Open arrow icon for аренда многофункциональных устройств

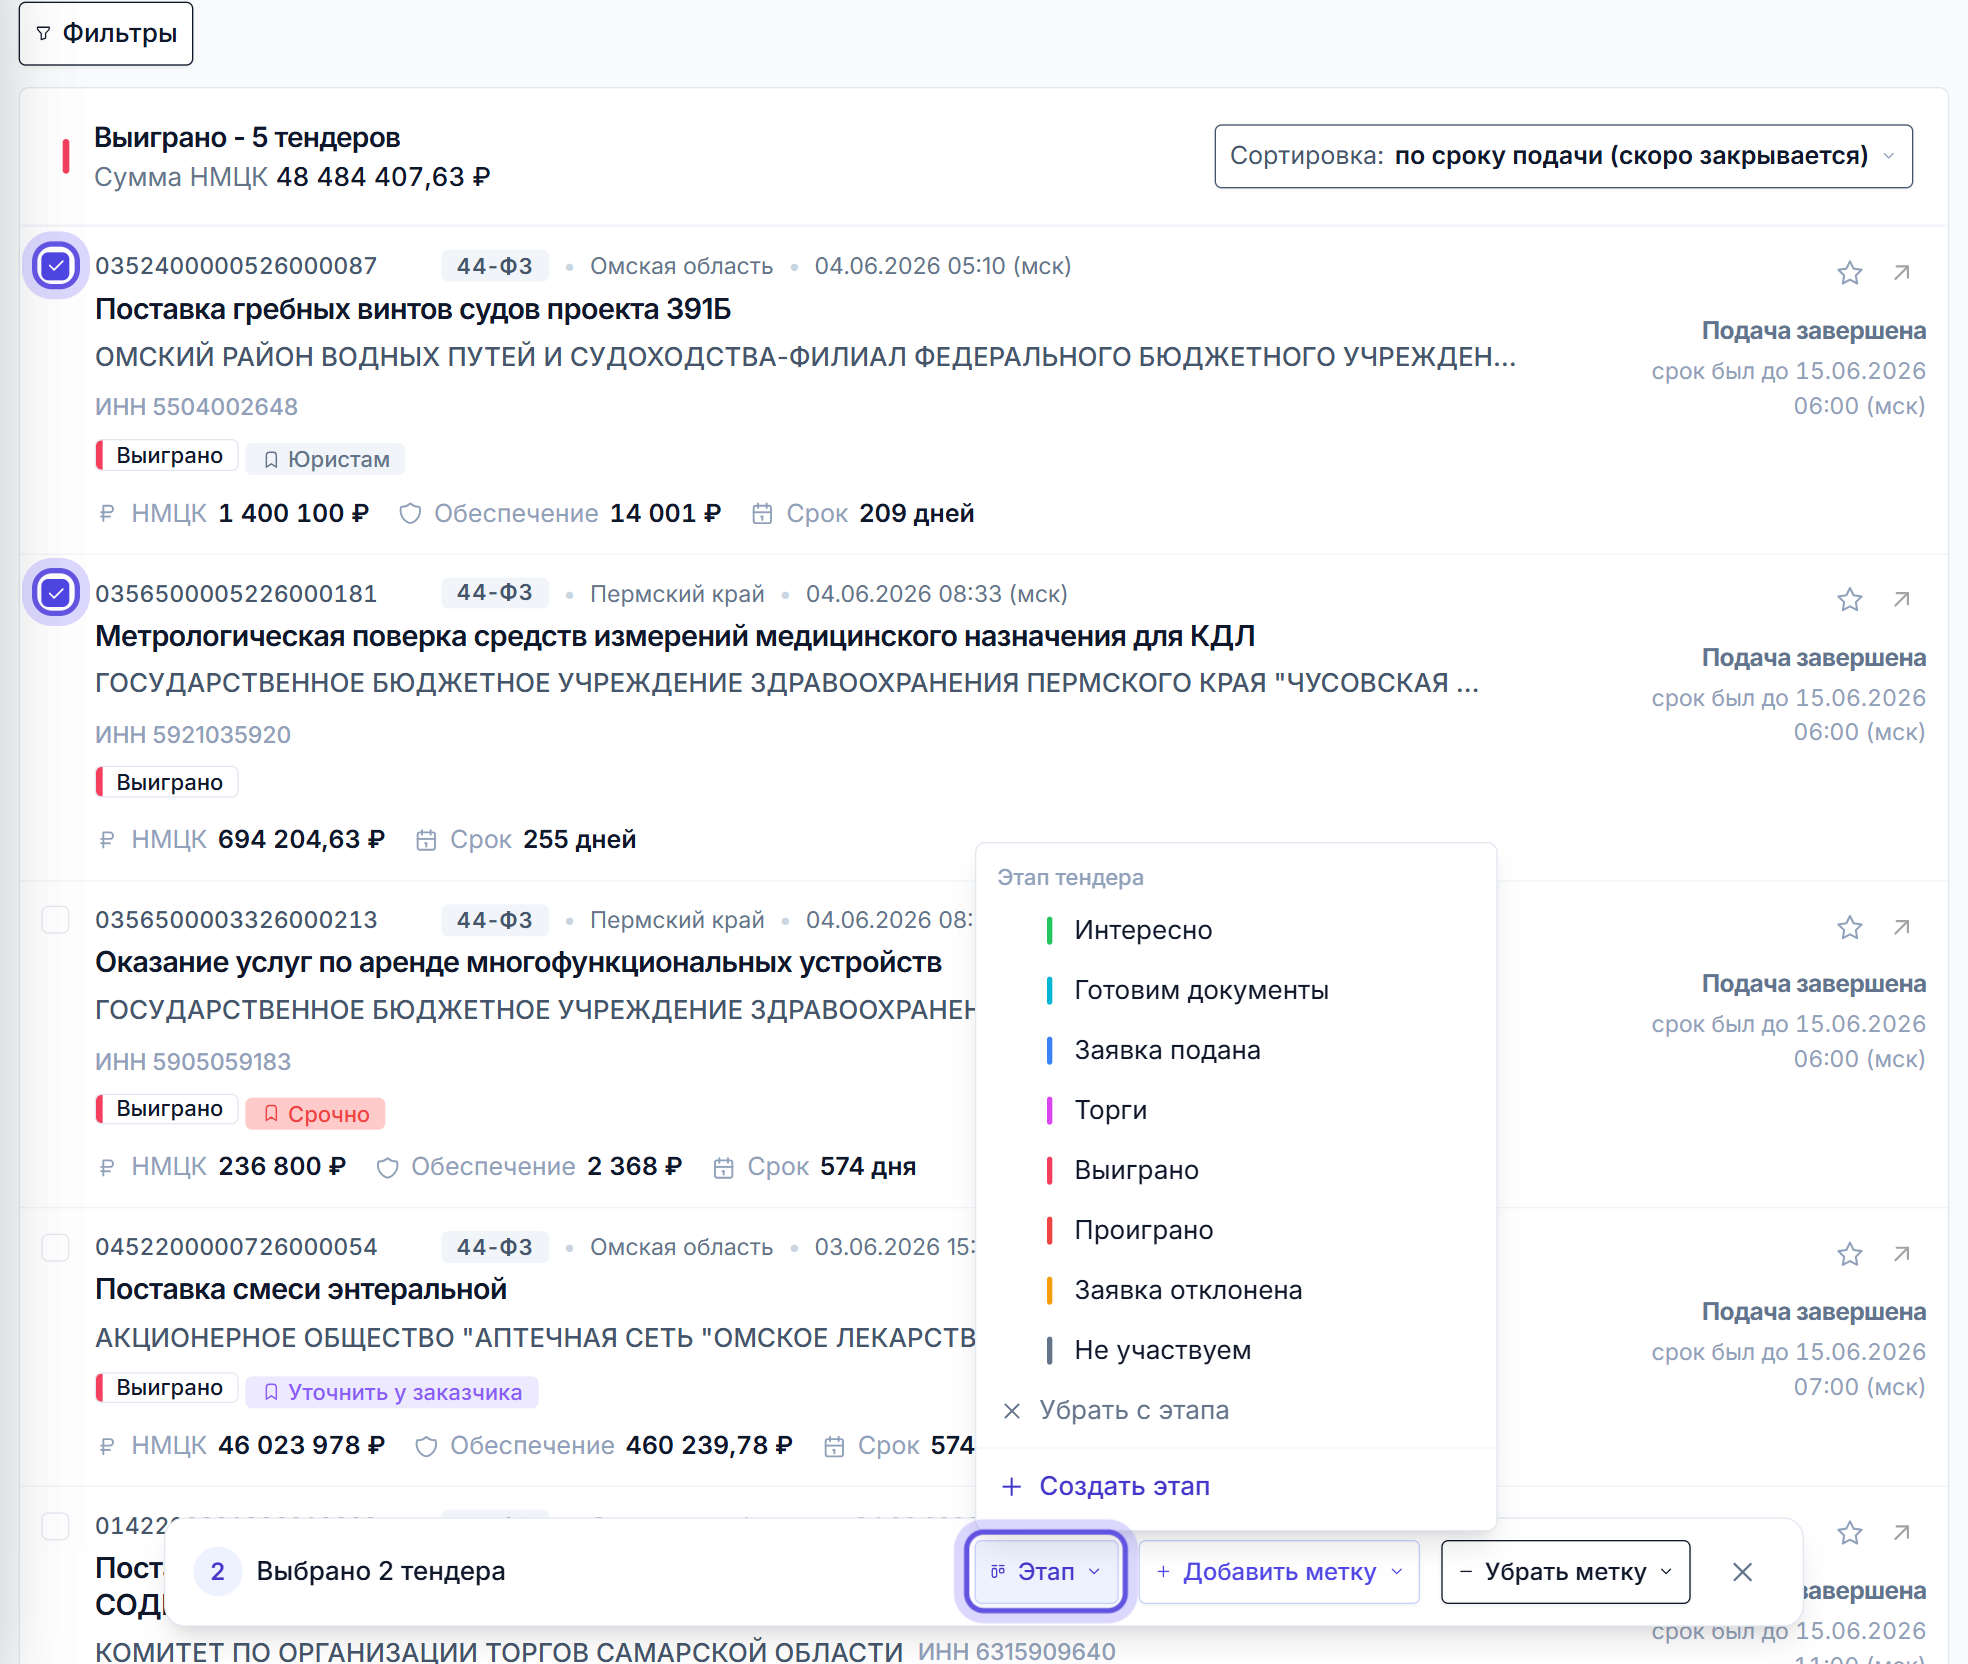(x=1902, y=927)
